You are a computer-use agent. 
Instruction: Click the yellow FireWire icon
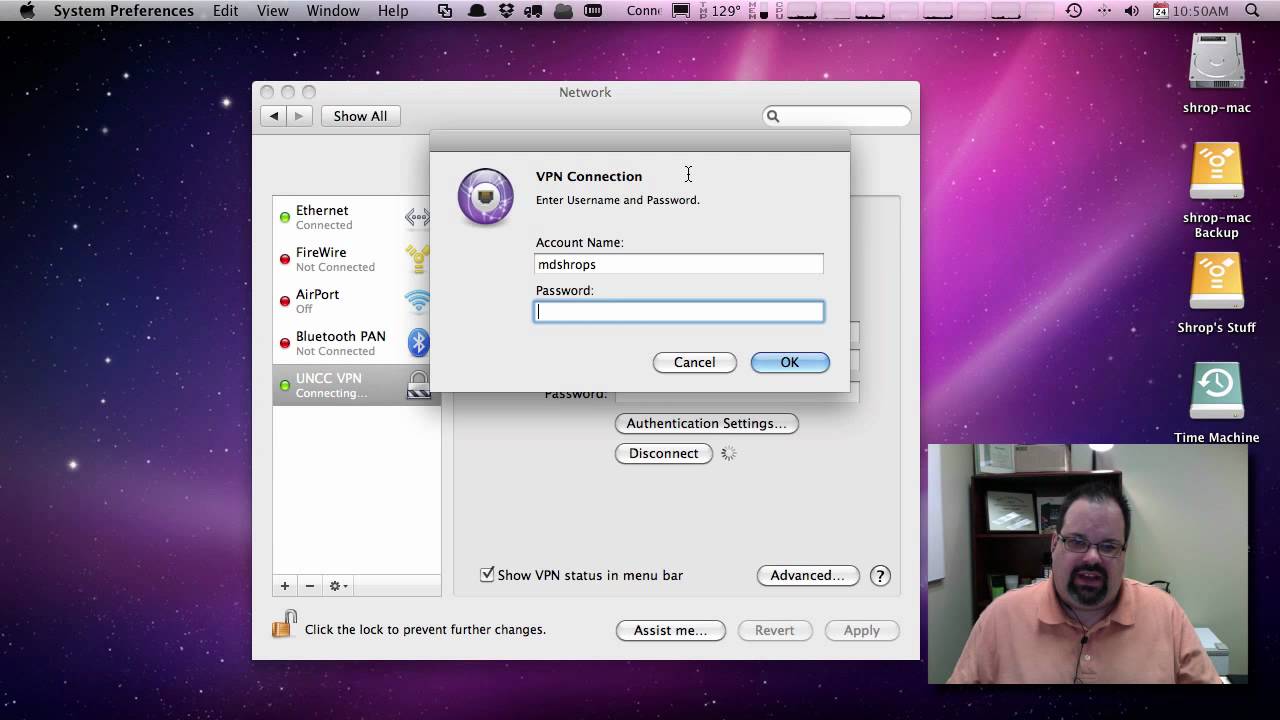click(x=418, y=259)
